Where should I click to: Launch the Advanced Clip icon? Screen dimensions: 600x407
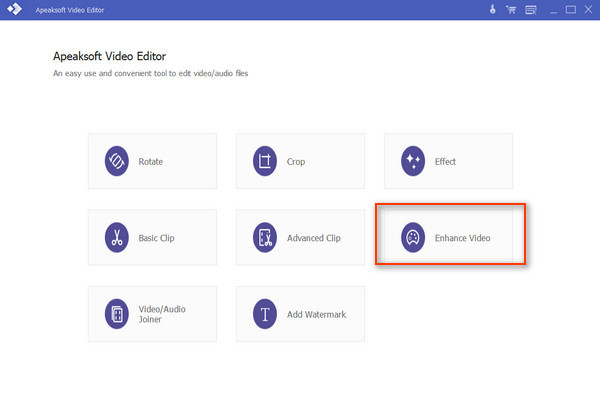pyautogui.click(x=265, y=238)
